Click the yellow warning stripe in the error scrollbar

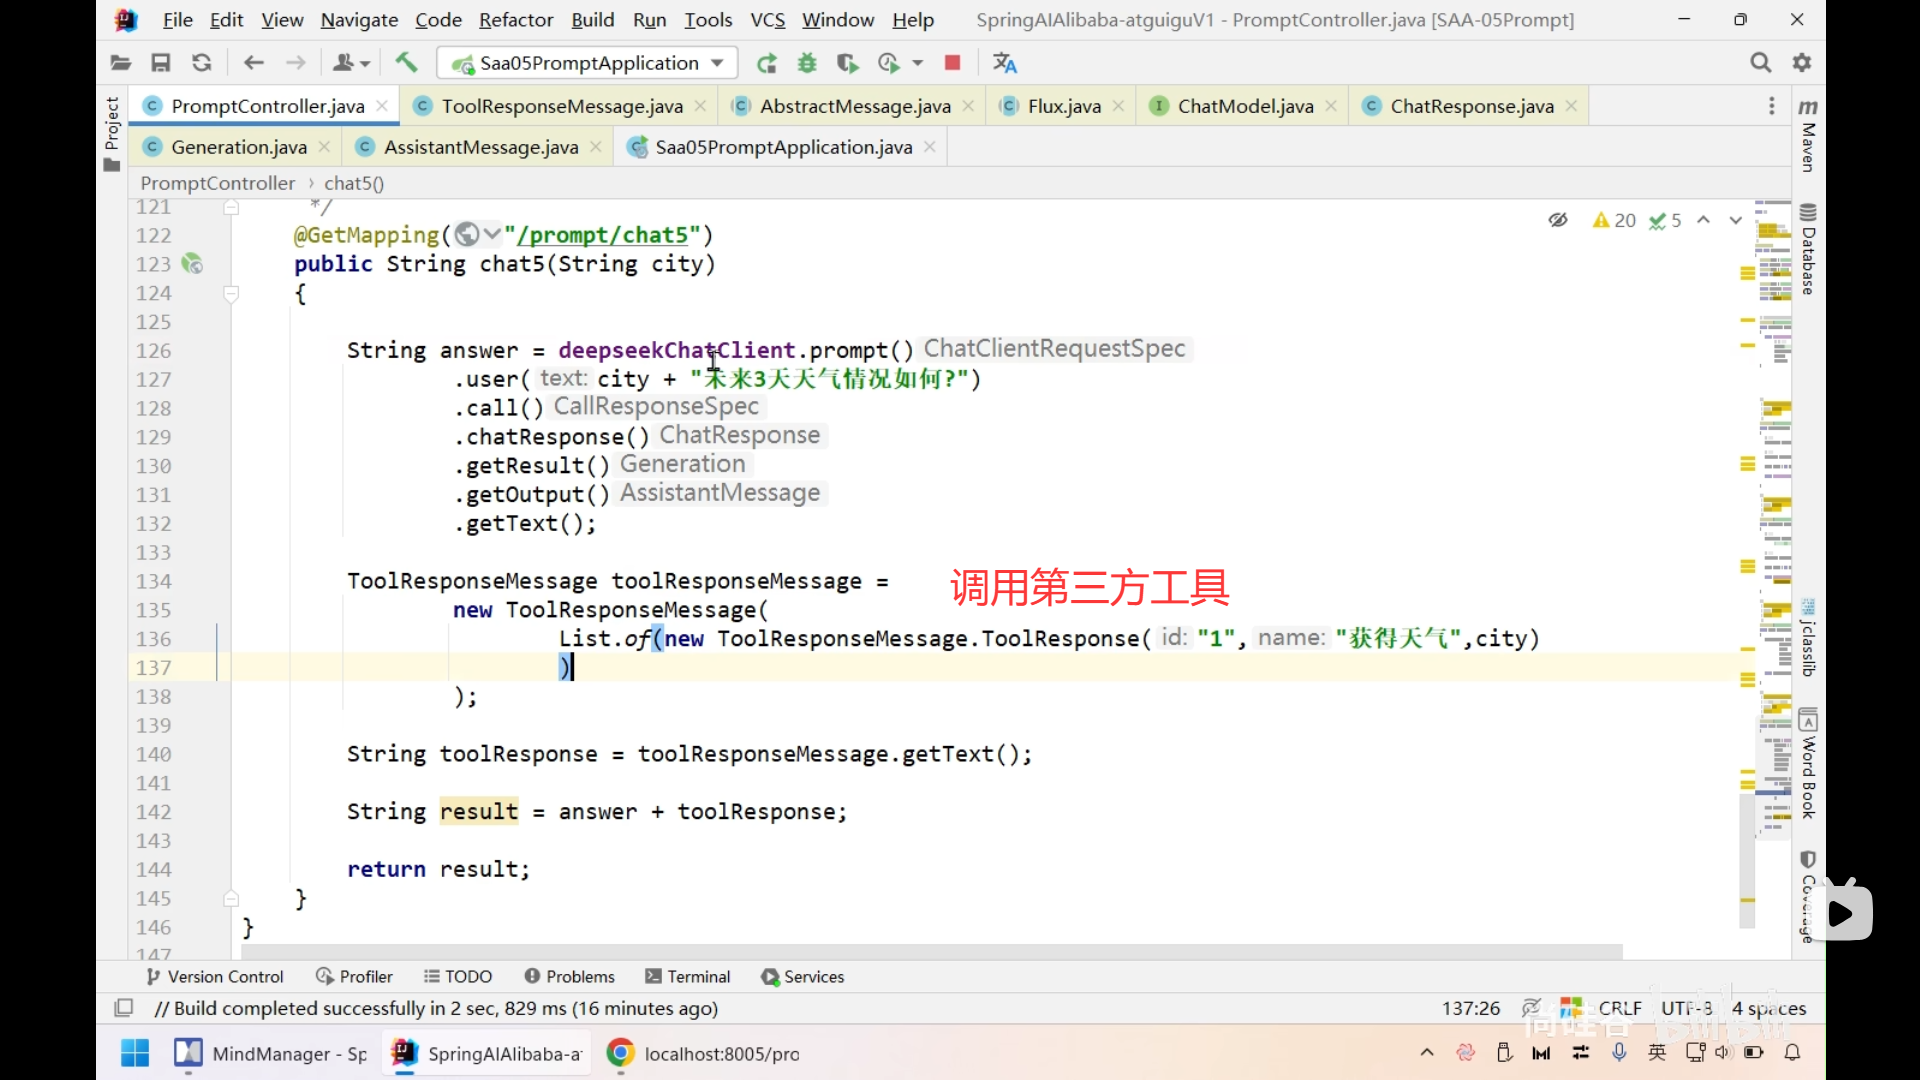click(x=1747, y=273)
